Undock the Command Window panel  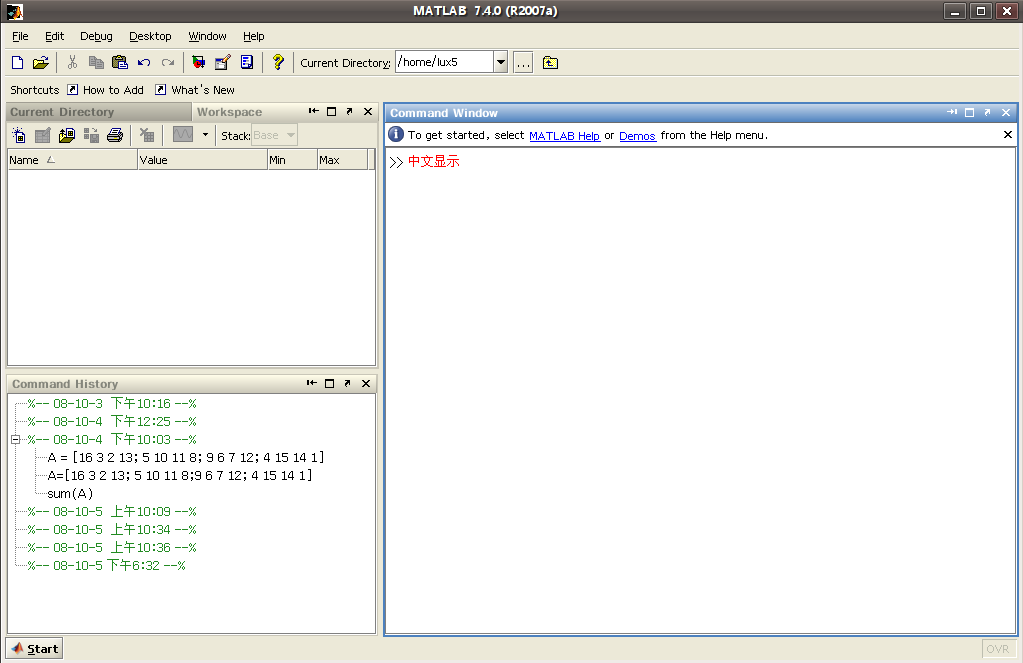988,113
